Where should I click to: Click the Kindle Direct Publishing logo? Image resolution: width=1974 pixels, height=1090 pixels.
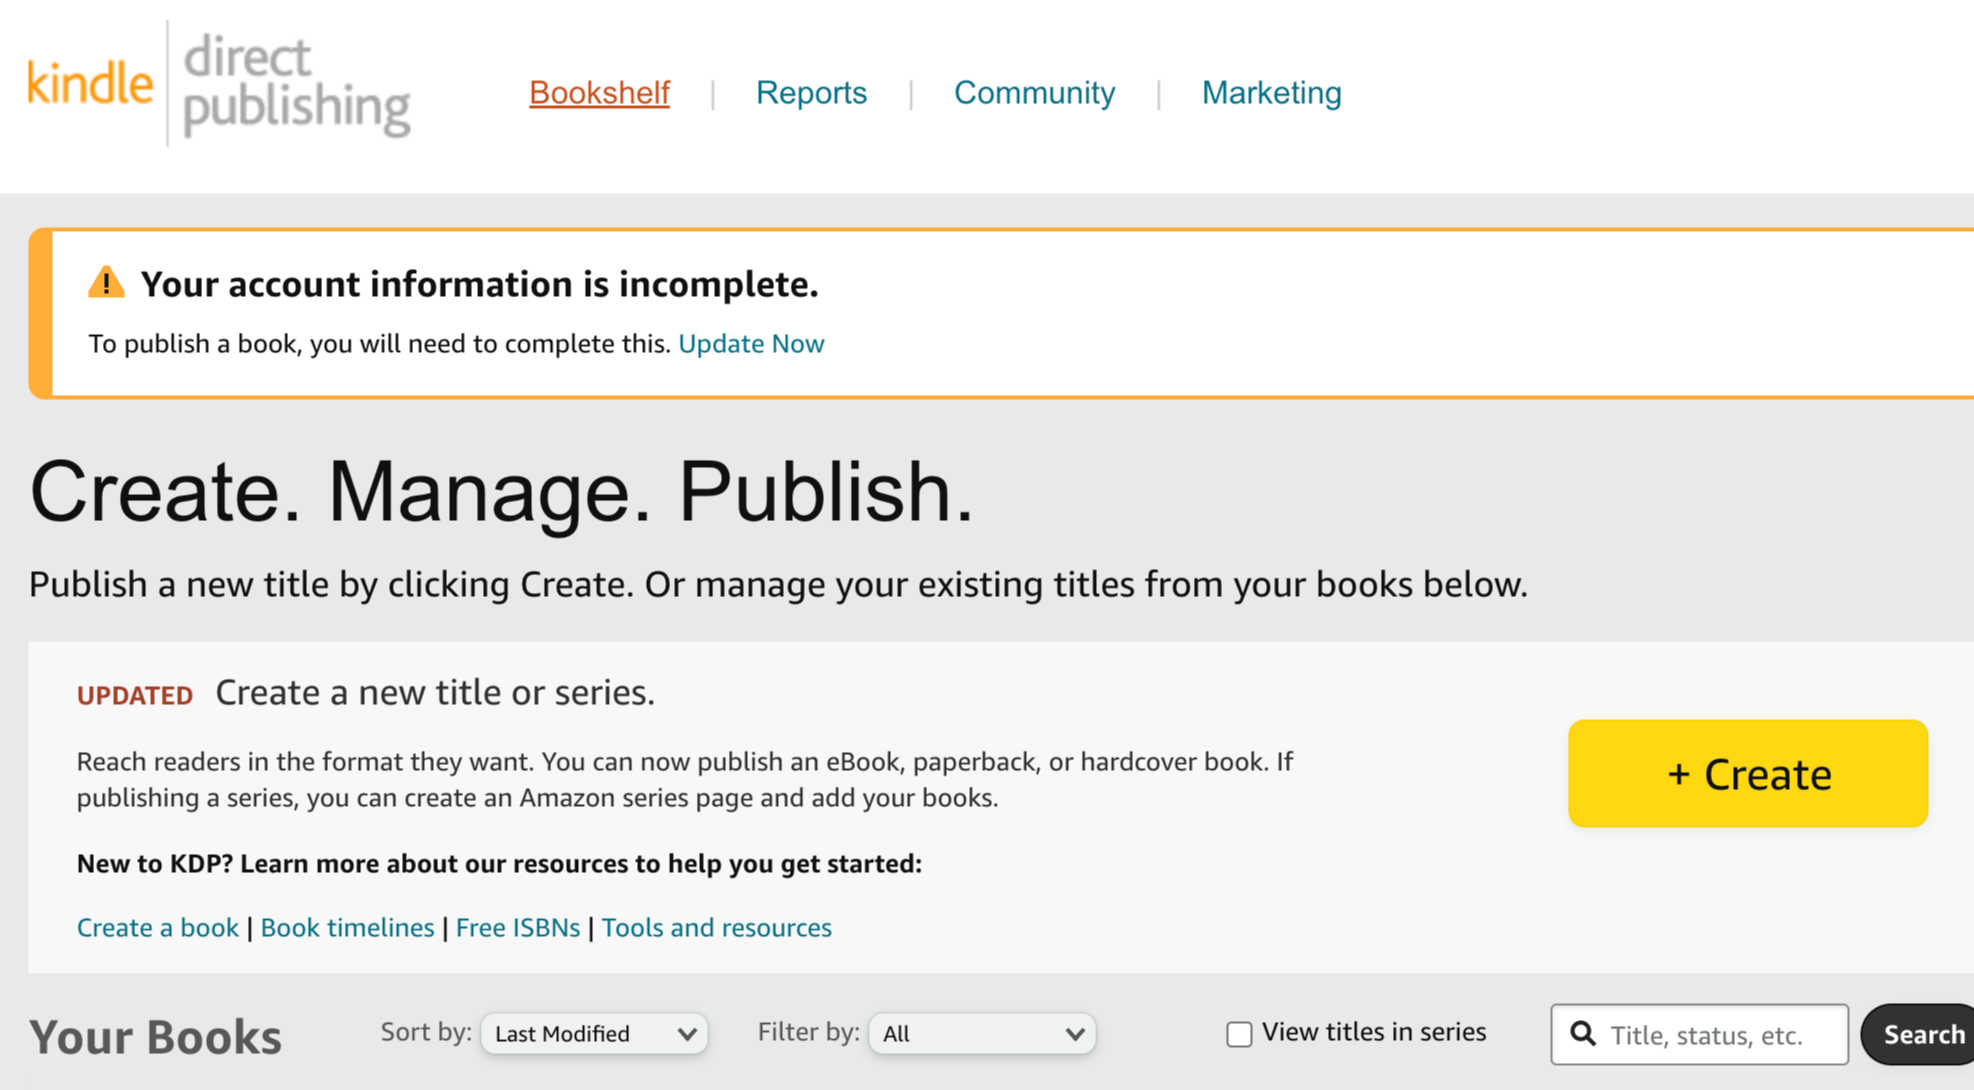click(x=219, y=84)
